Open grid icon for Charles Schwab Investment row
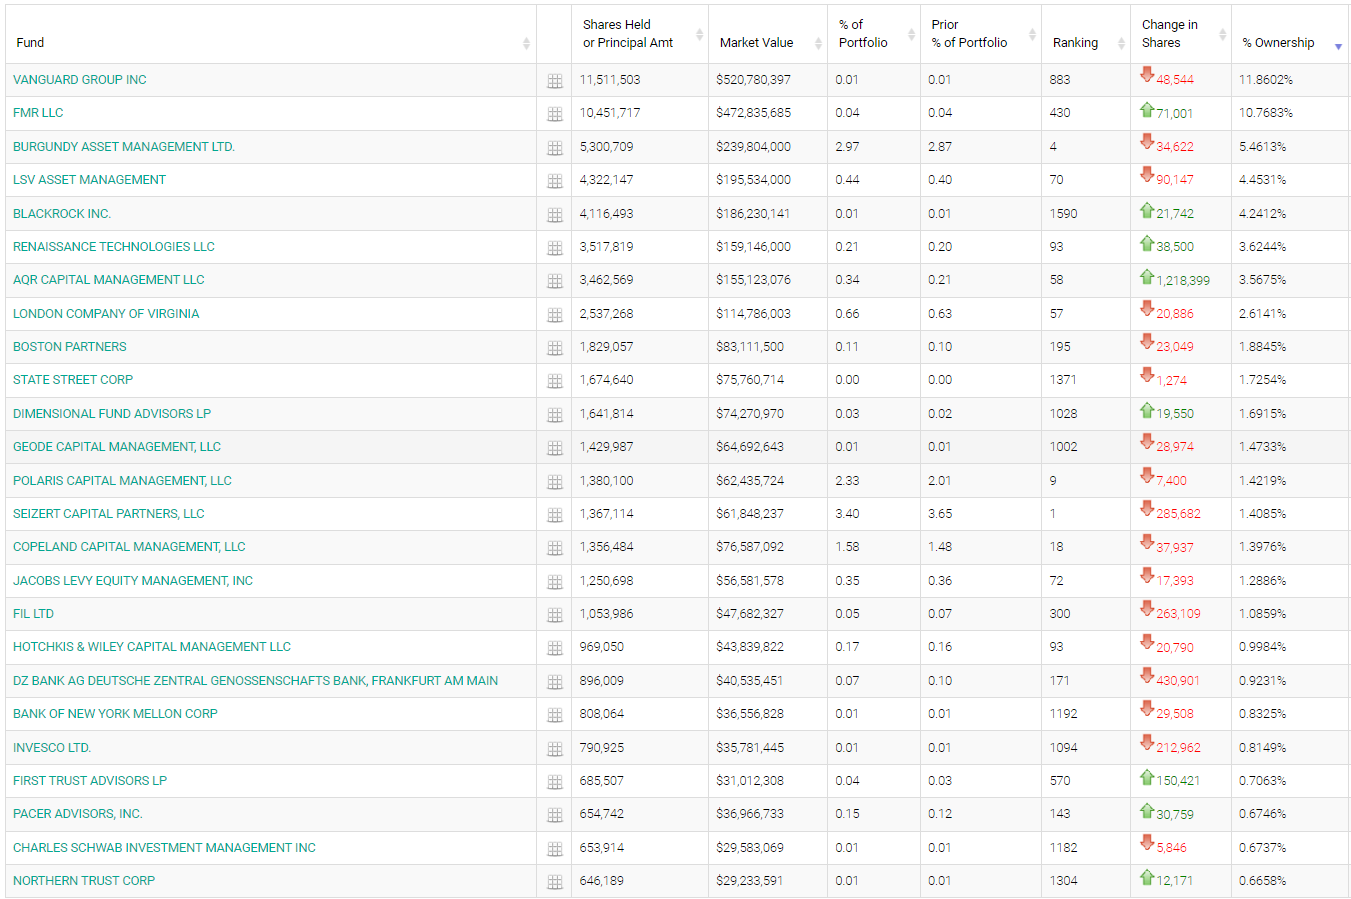The width and height of the screenshot is (1351, 899). pyautogui.click(x=555, y=849)
